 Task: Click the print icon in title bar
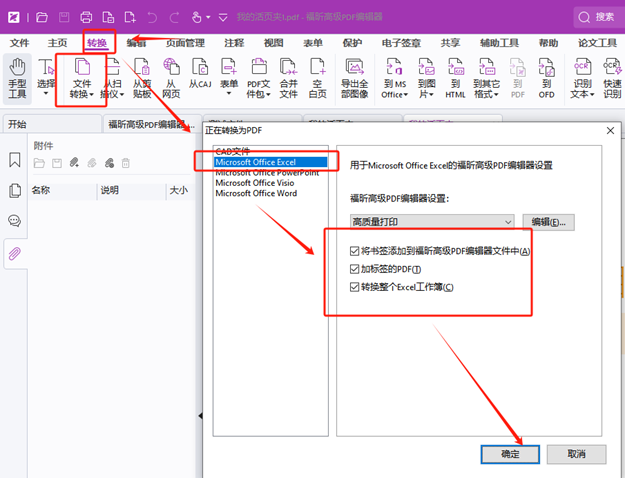click(x=86, y=17)
